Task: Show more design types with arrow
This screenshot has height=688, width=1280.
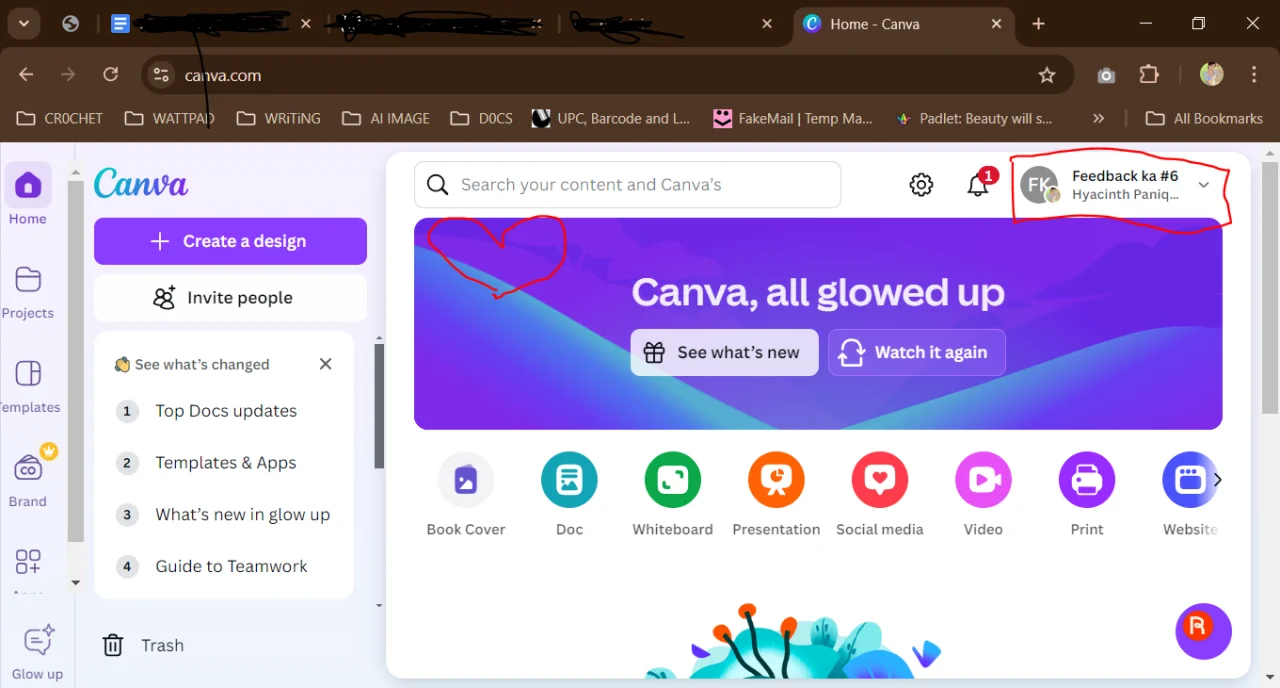Action: pyautogui.click(x=1217, y=480)
